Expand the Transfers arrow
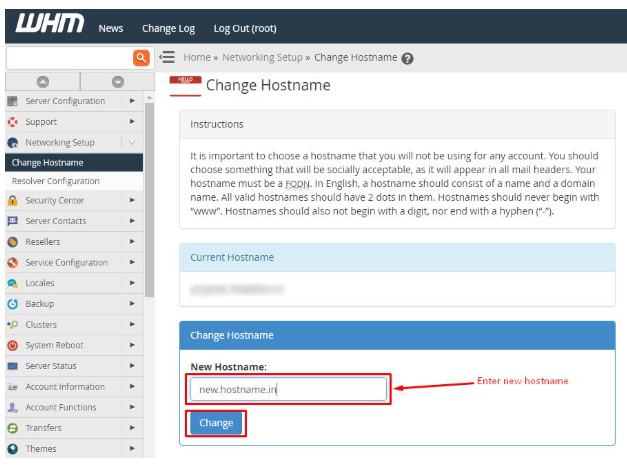627x467 pixels. (x=132, y=428)
